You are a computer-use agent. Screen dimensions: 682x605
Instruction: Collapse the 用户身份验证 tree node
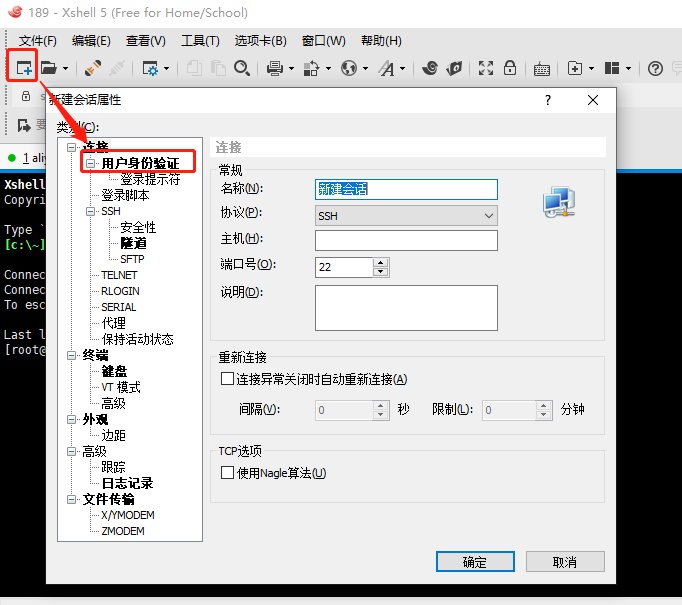click(x=90, y=164)
